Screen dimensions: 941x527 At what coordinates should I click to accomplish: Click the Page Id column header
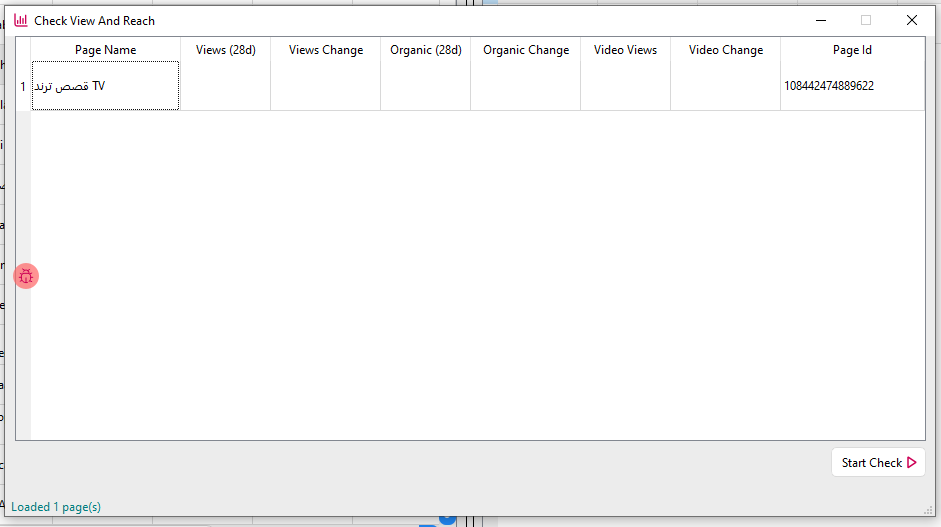point(852,50)
